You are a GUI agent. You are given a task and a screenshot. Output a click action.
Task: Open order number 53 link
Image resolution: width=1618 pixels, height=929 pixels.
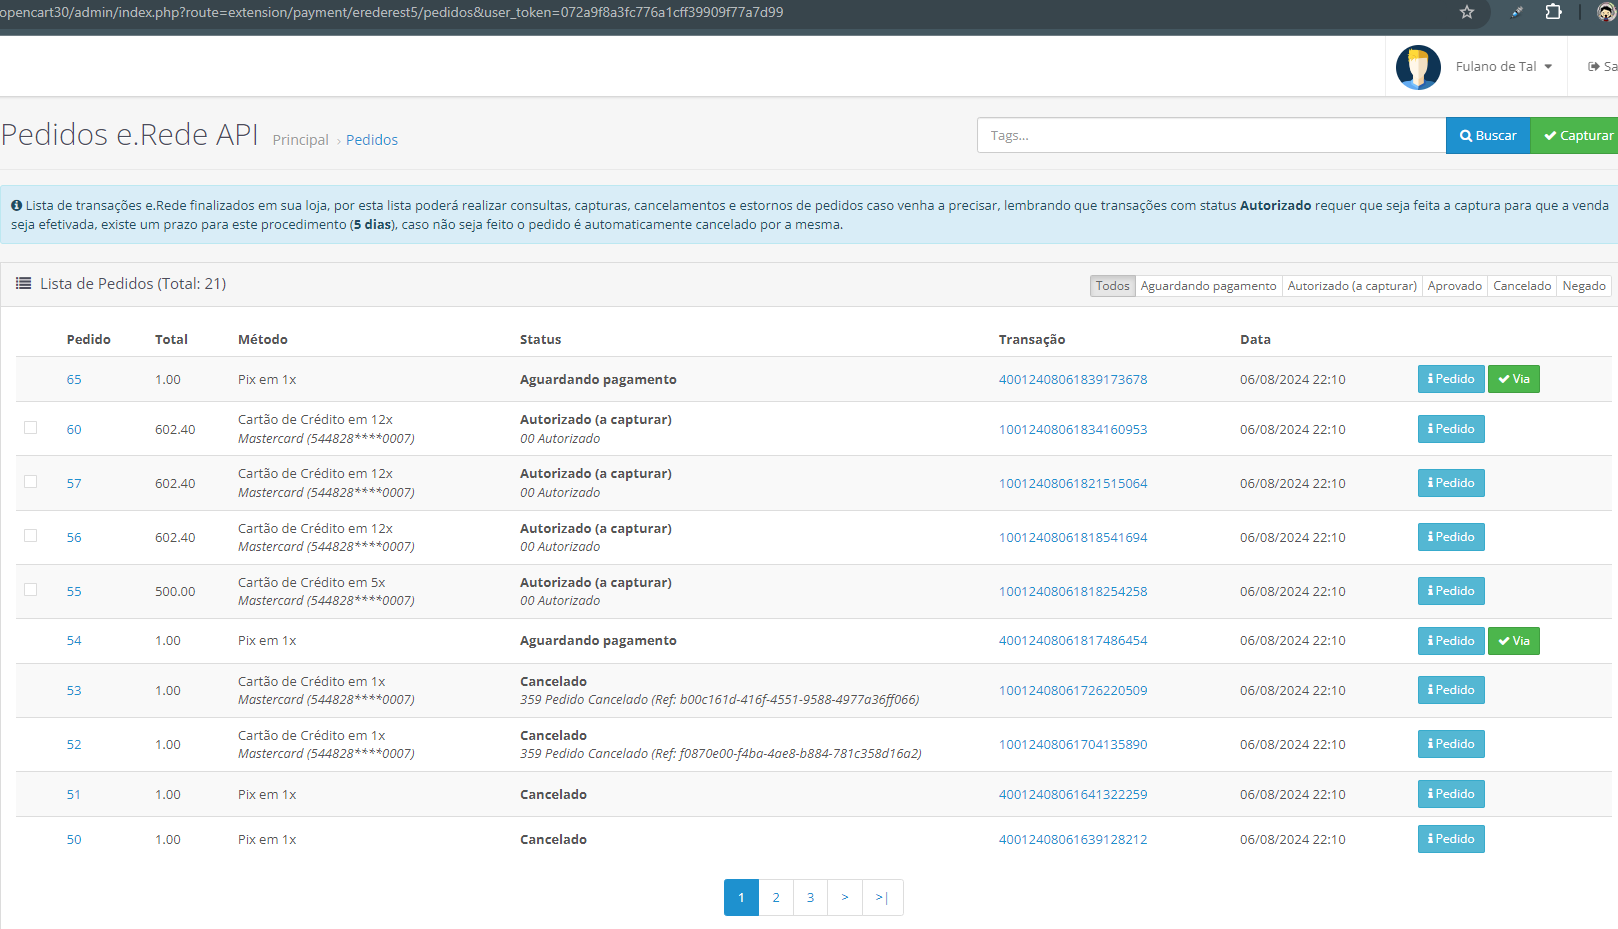74,691
